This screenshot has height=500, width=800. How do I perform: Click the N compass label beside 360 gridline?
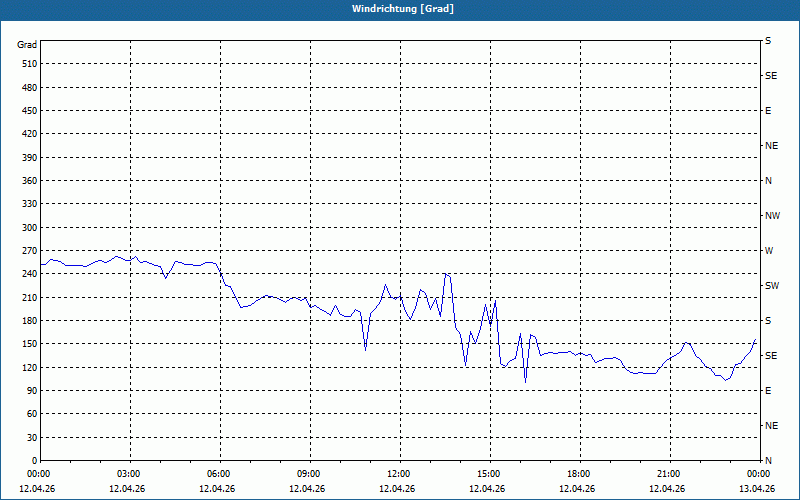click(768, 181)
